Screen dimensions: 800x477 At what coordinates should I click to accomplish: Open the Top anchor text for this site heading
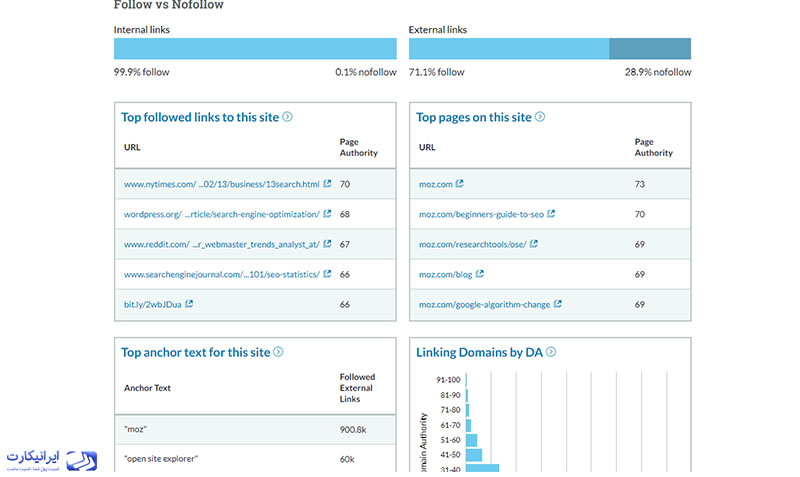[195, 353]
